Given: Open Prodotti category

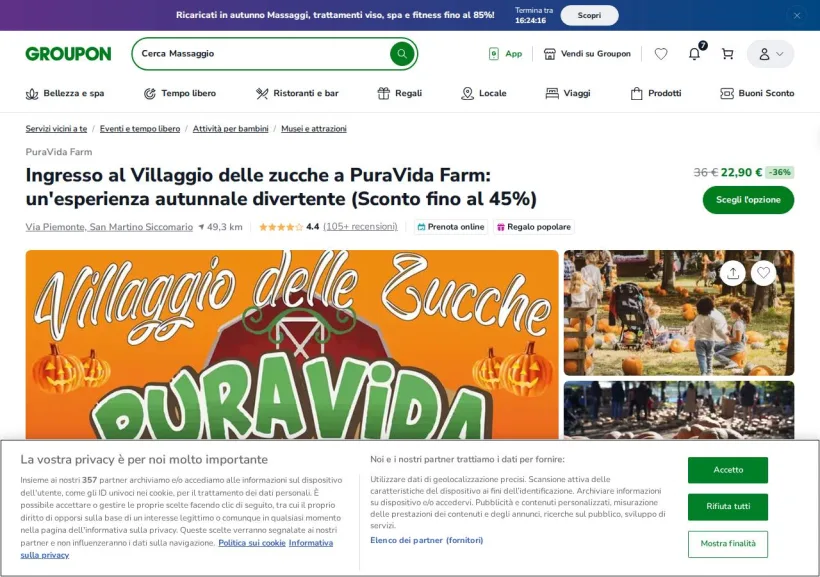Looking at the screenshot, I should click(x=656, y=94).
